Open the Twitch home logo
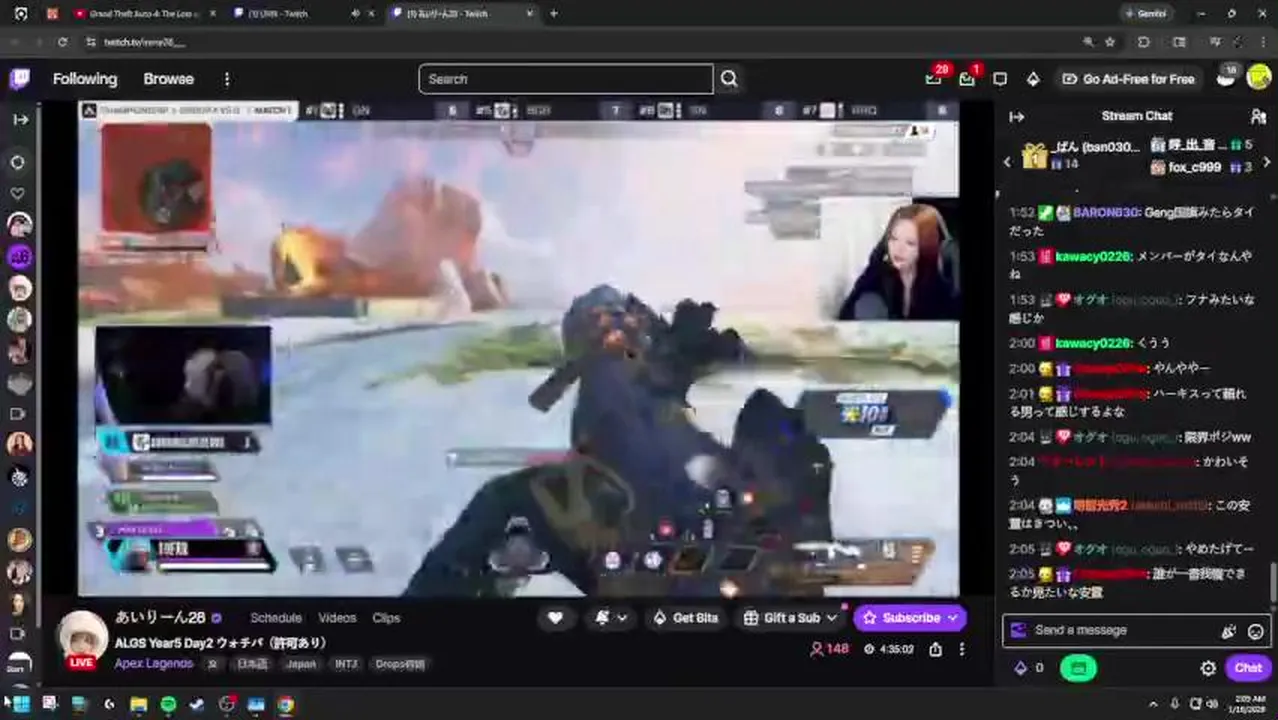Viewport: 1278px width, 720px height. [x=19, y=79]
